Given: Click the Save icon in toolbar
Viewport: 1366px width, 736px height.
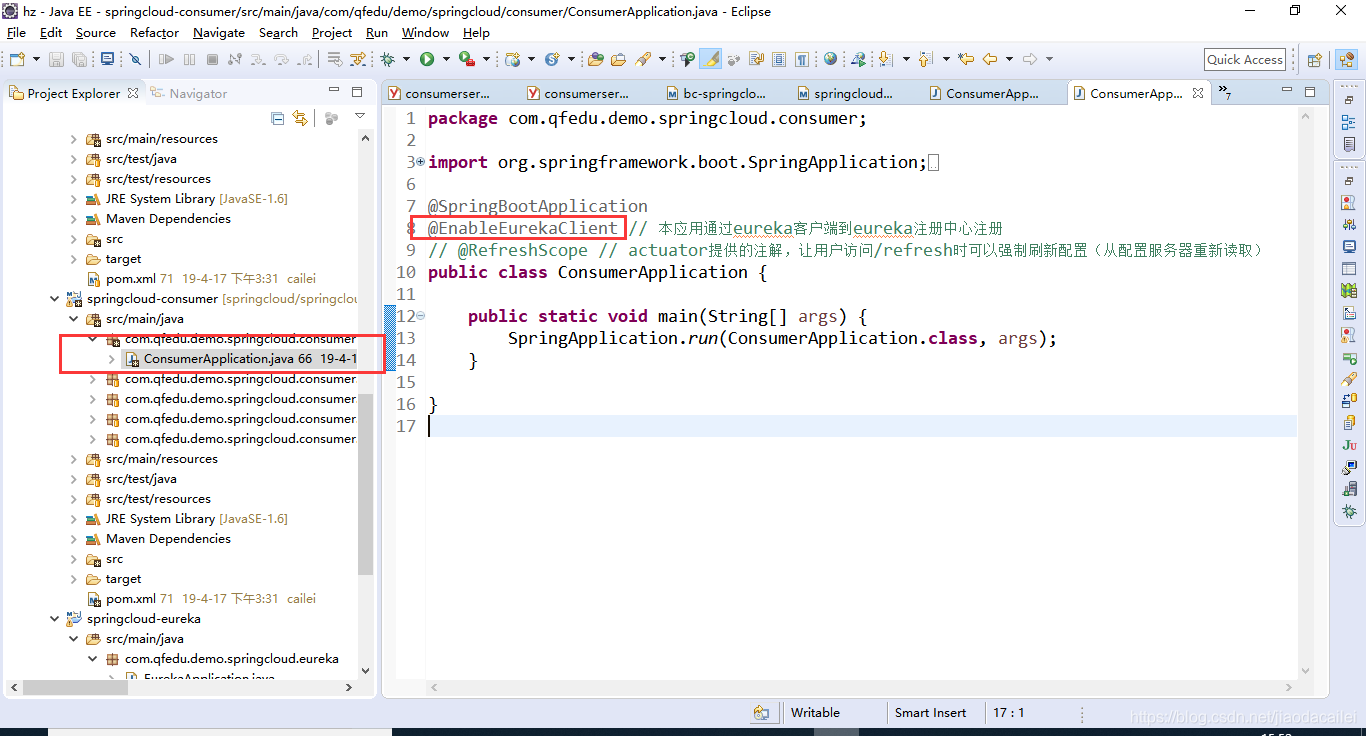Looking at the screenshot, I should coord(56,60).
